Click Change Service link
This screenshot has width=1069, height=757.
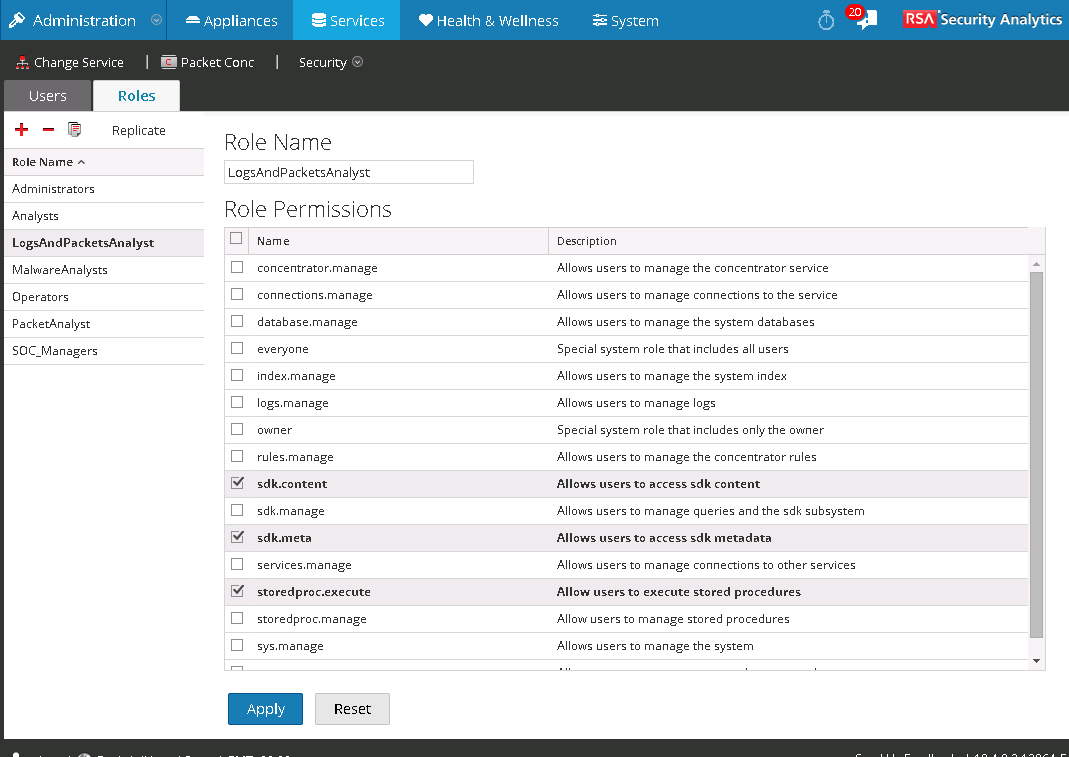click(x=78, y=63)
